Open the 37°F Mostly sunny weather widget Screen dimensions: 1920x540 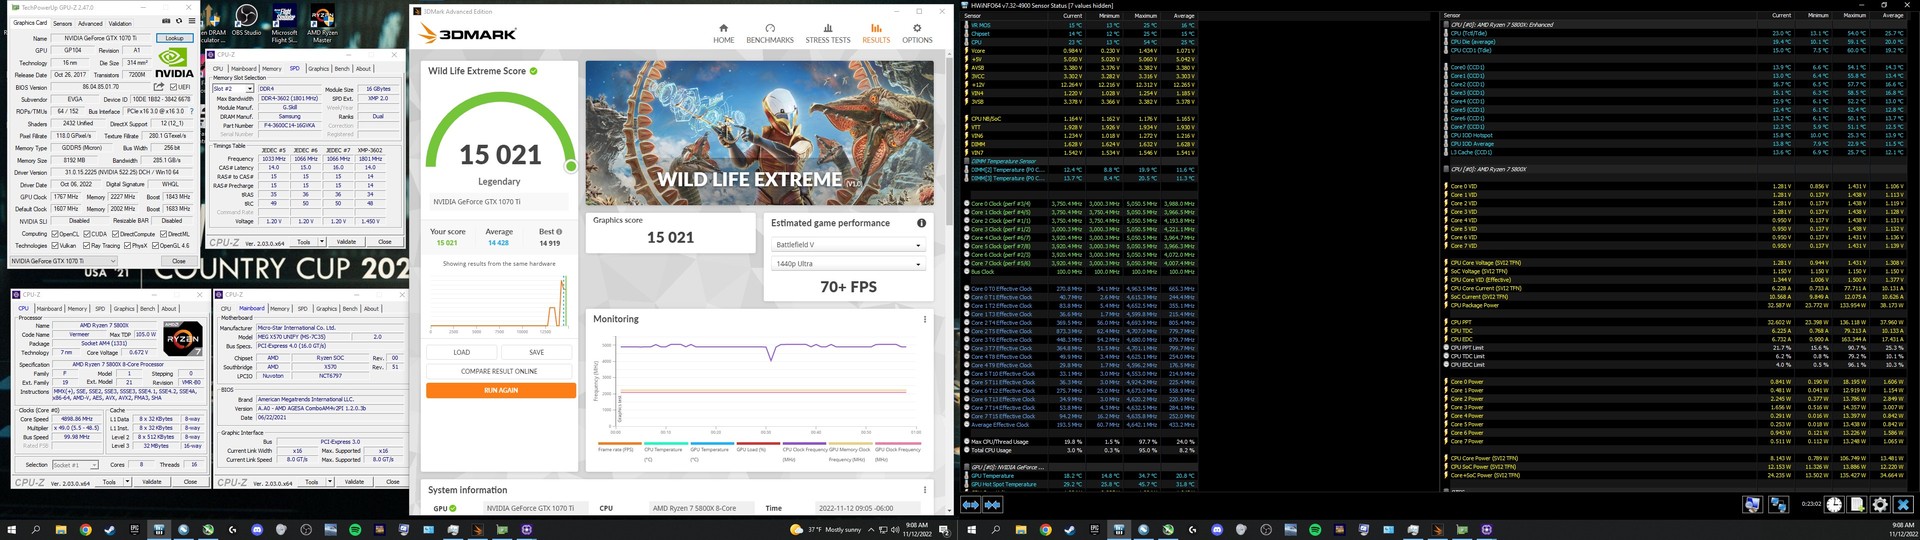825,530
